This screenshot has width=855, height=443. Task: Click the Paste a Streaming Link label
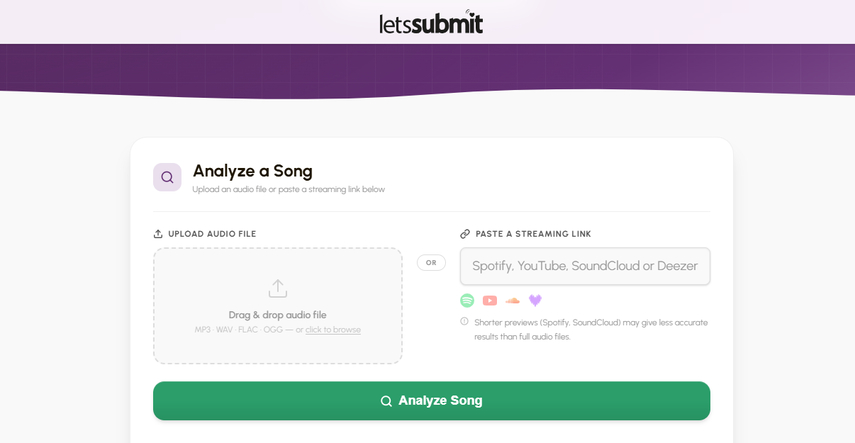click(x=533, y=234)
